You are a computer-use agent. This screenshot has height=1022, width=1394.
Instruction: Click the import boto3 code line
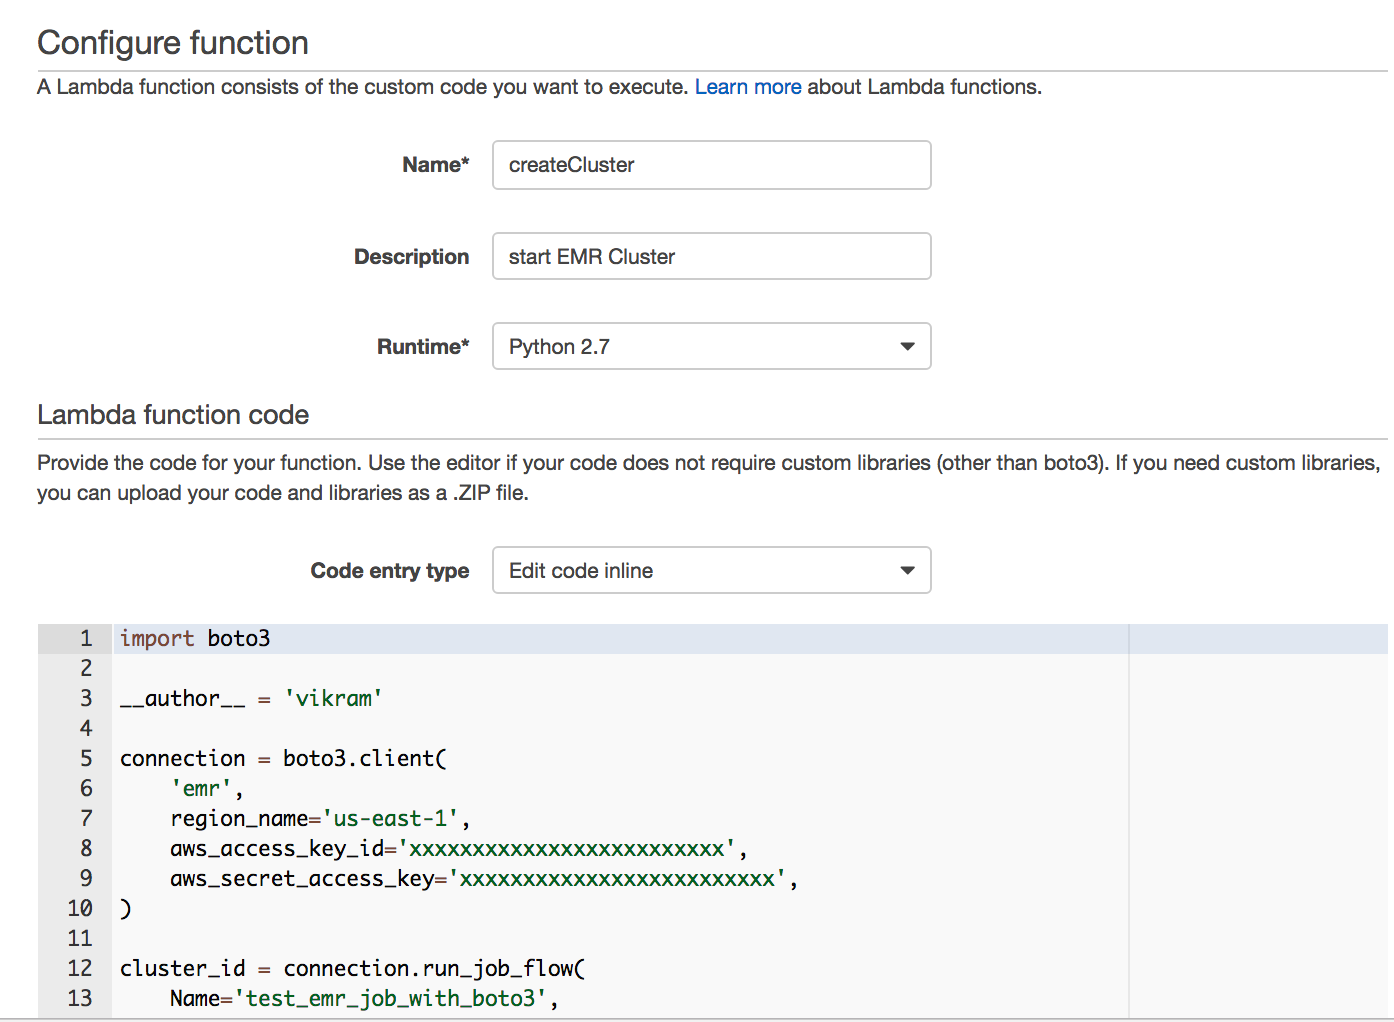[195, 639]
